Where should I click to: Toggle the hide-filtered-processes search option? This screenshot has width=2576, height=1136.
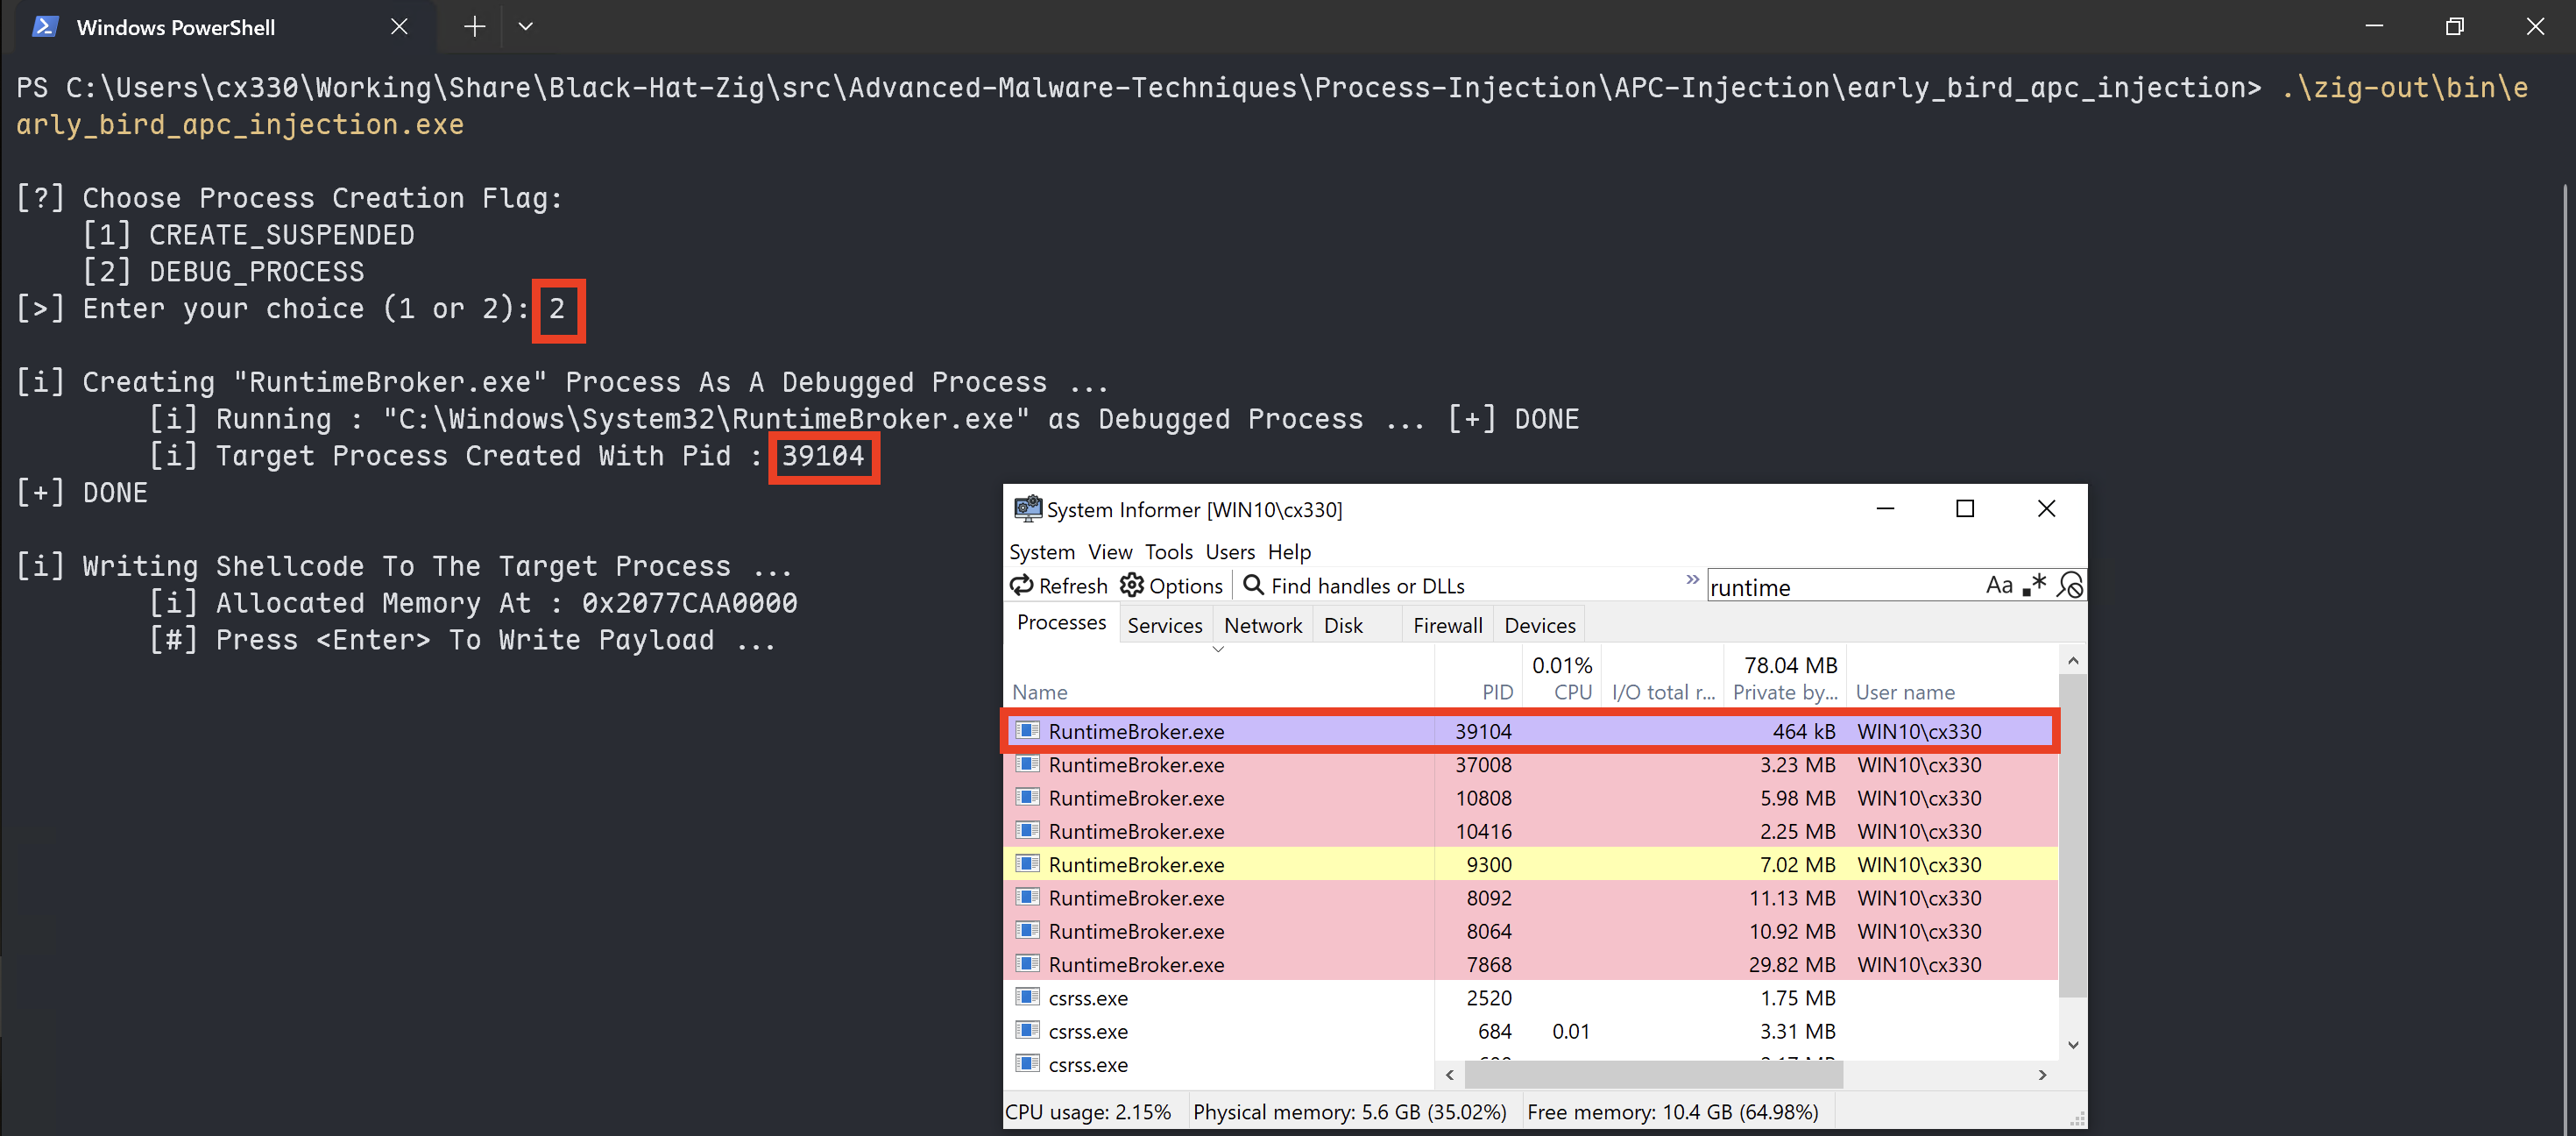pos(2069,585)
